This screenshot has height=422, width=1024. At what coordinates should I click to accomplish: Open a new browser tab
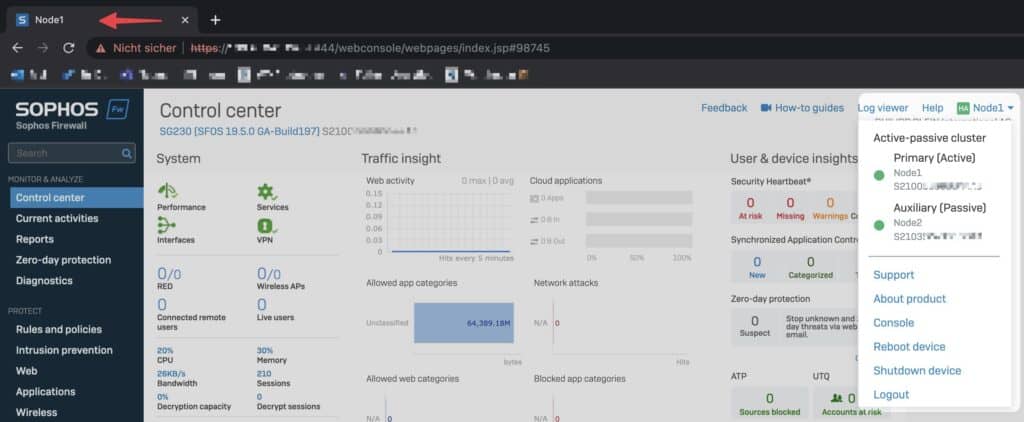(215, 20)
